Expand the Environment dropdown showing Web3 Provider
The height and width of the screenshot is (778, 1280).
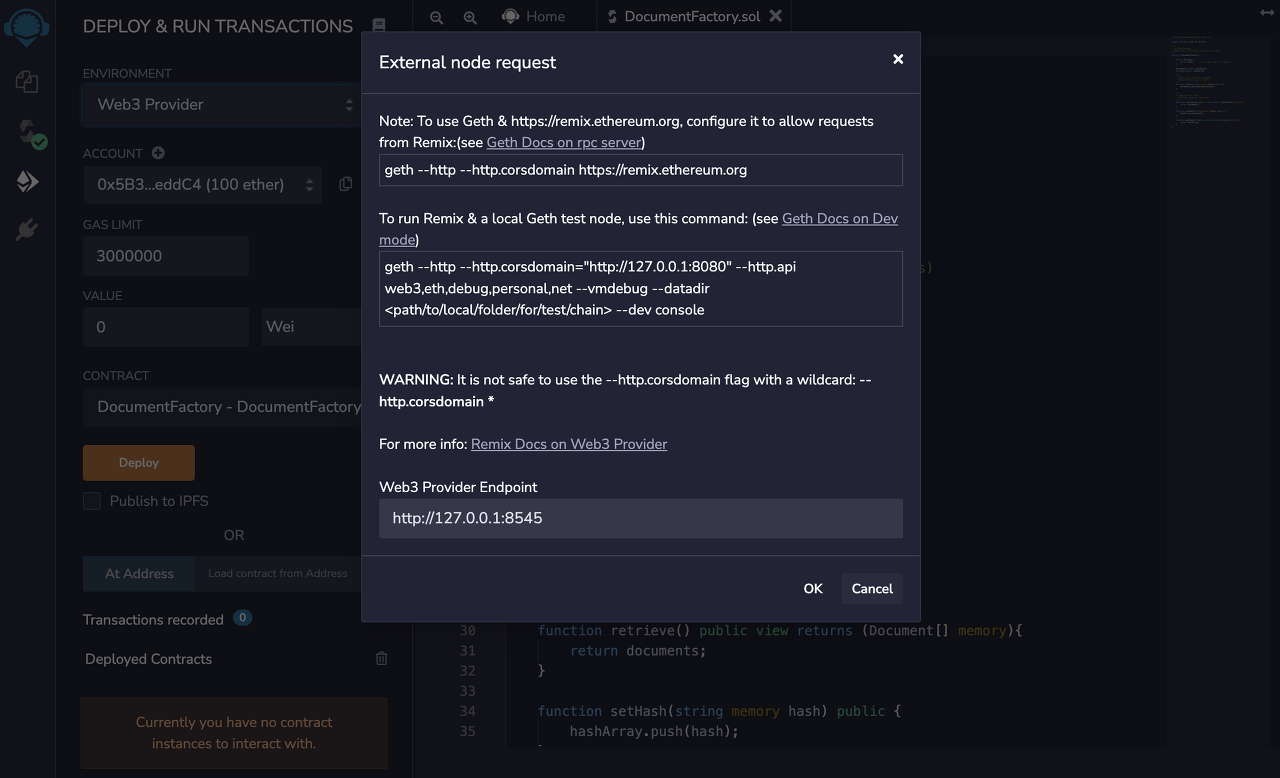(220, 104)
